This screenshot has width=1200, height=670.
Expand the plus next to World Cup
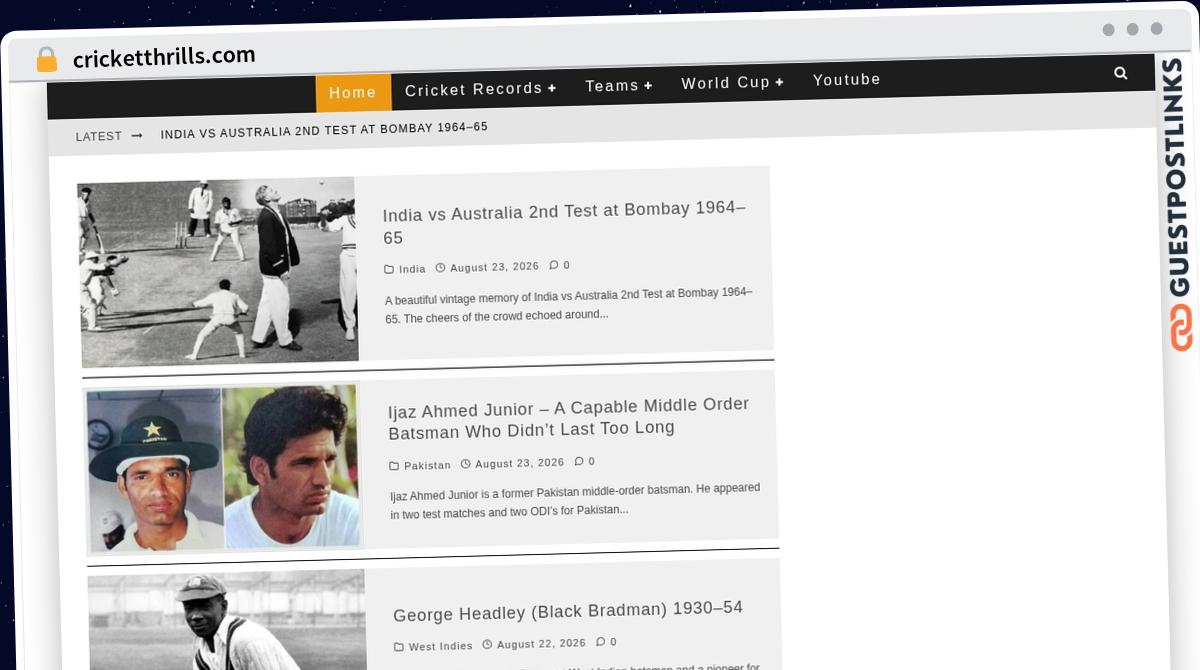tap(779, 82)
